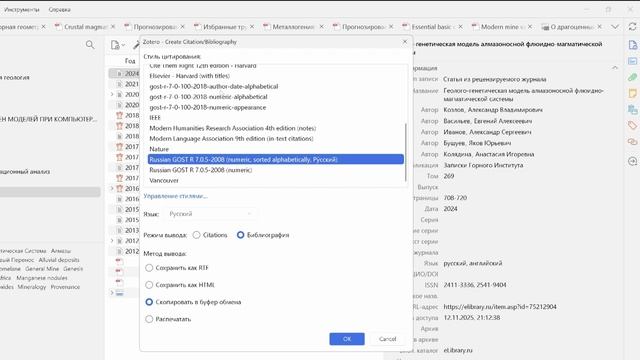Click Cancel in the bibliography dialog

[x=387, y=339]
